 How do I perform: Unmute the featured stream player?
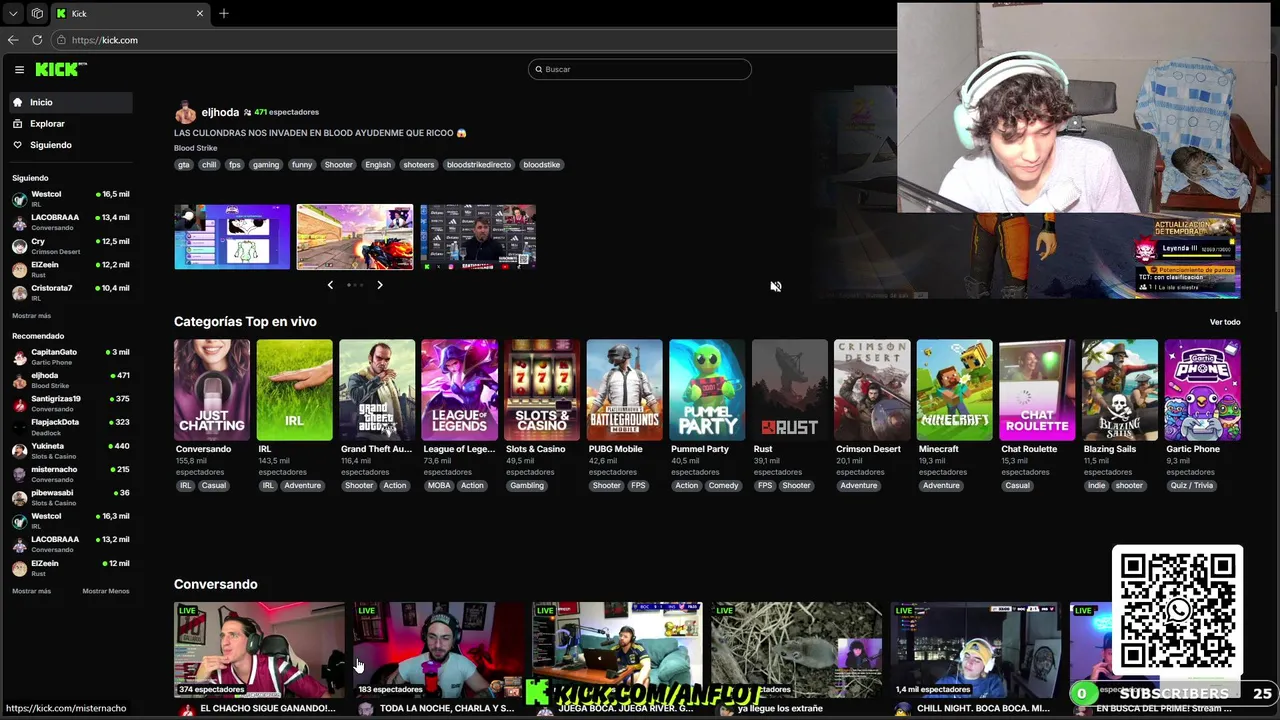click(x=775, y=287)
